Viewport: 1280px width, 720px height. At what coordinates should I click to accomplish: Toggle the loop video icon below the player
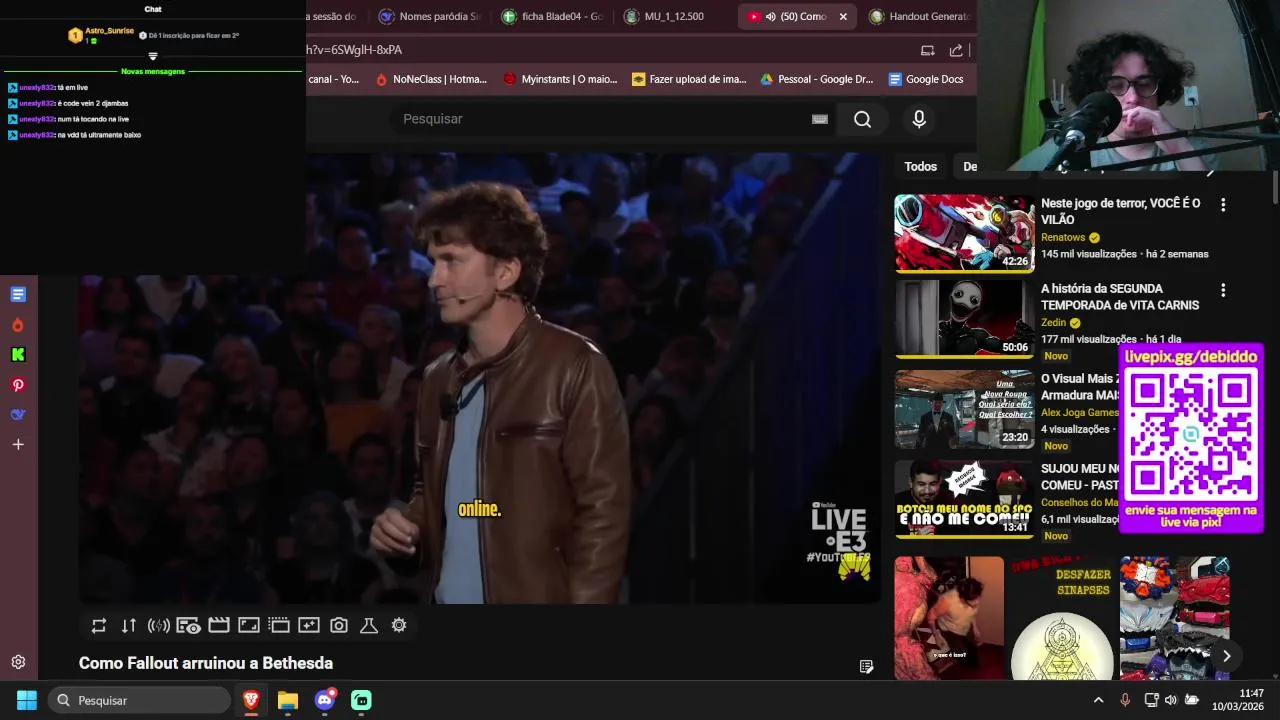[99, 626]
